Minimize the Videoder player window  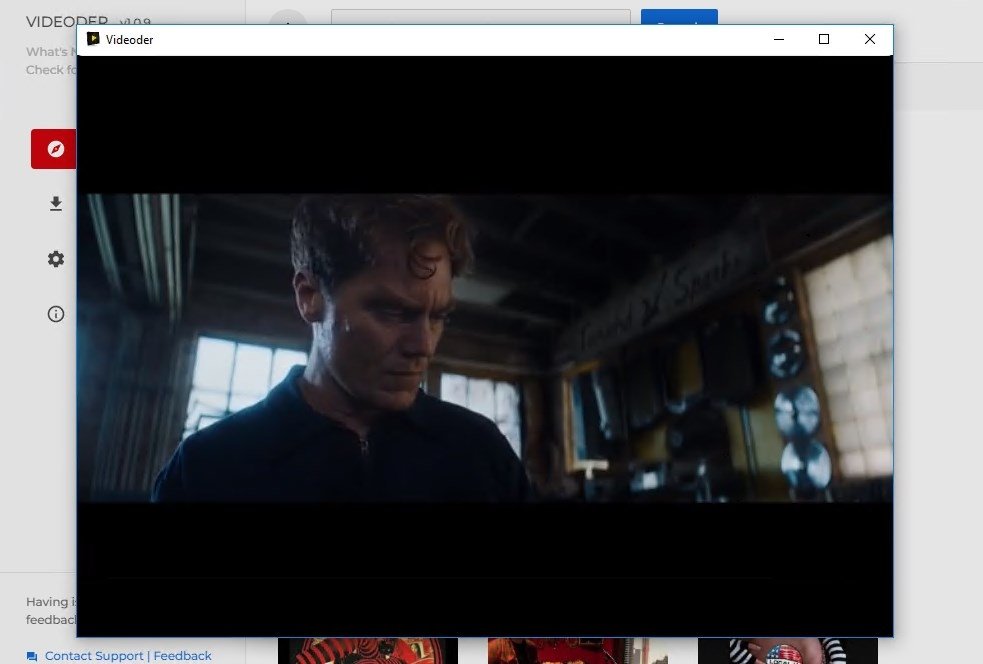pyautogui.click(x=779, y=40)
